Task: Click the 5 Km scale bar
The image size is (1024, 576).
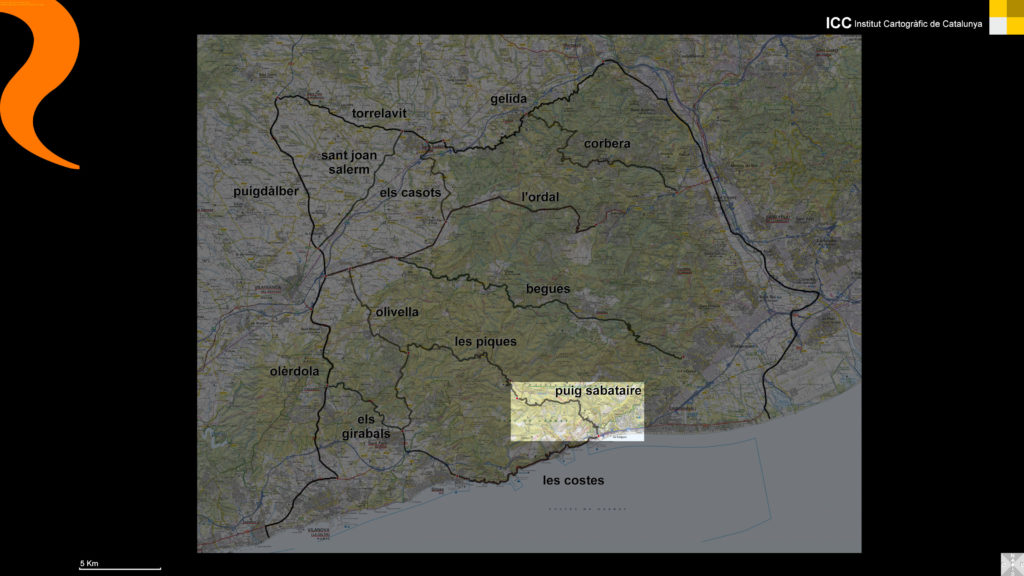Action: (x=120, y=566)
